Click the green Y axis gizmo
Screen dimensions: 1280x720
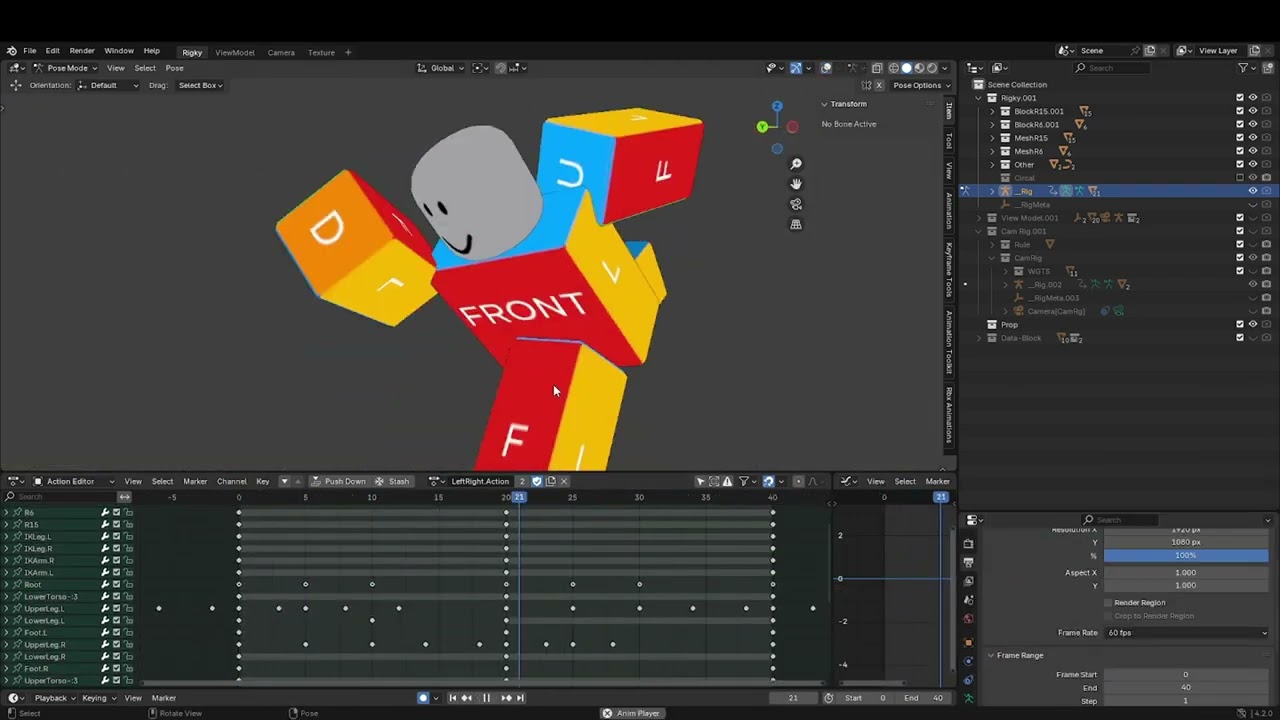(762, 127)
